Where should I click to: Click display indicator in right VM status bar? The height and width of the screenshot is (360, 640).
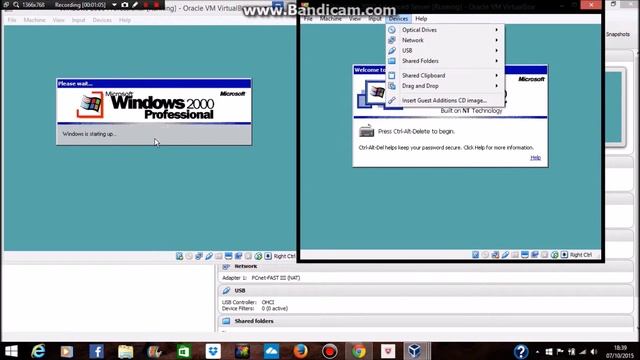[x=525, y=255]
